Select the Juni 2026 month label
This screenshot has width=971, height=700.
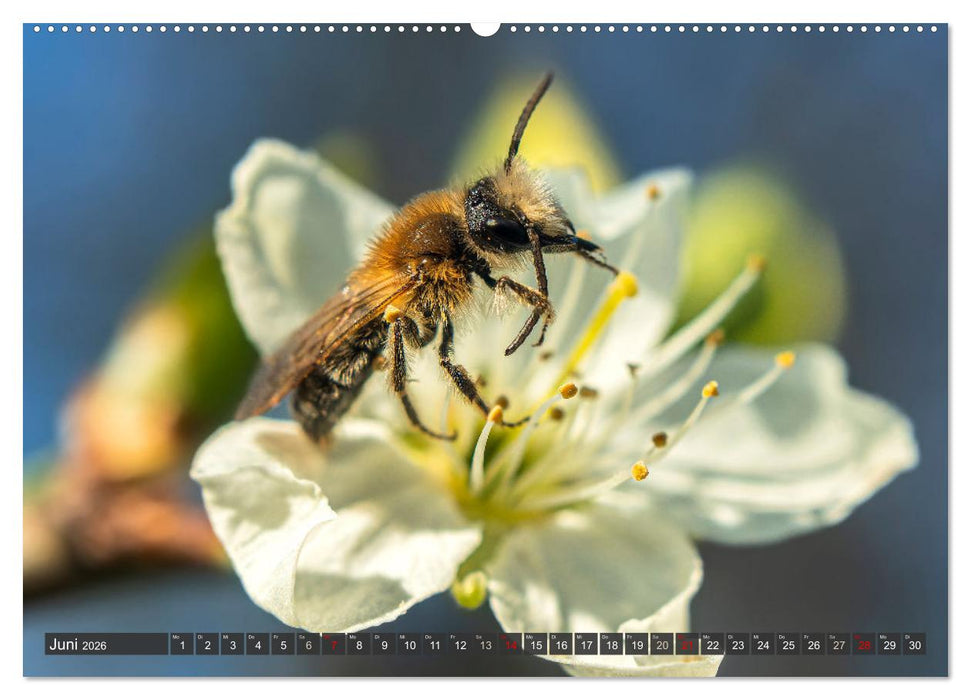(62, 645)
